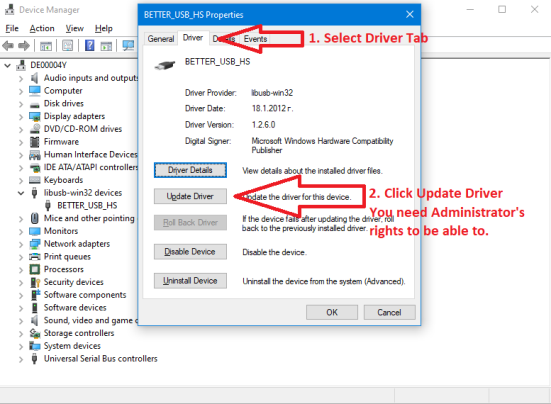Expand the Keyboards category
Screen dimensions: 551x404
point(21,181)
